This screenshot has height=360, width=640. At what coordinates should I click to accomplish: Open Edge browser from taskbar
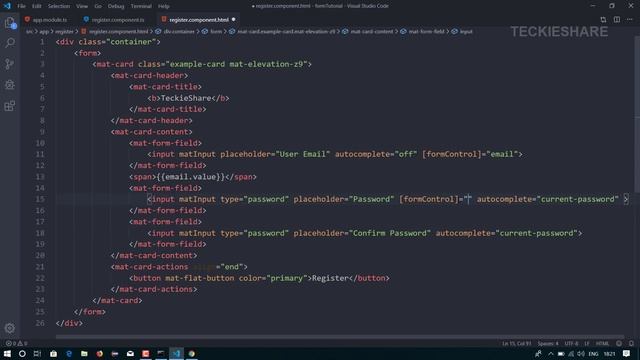pos(69,353)
